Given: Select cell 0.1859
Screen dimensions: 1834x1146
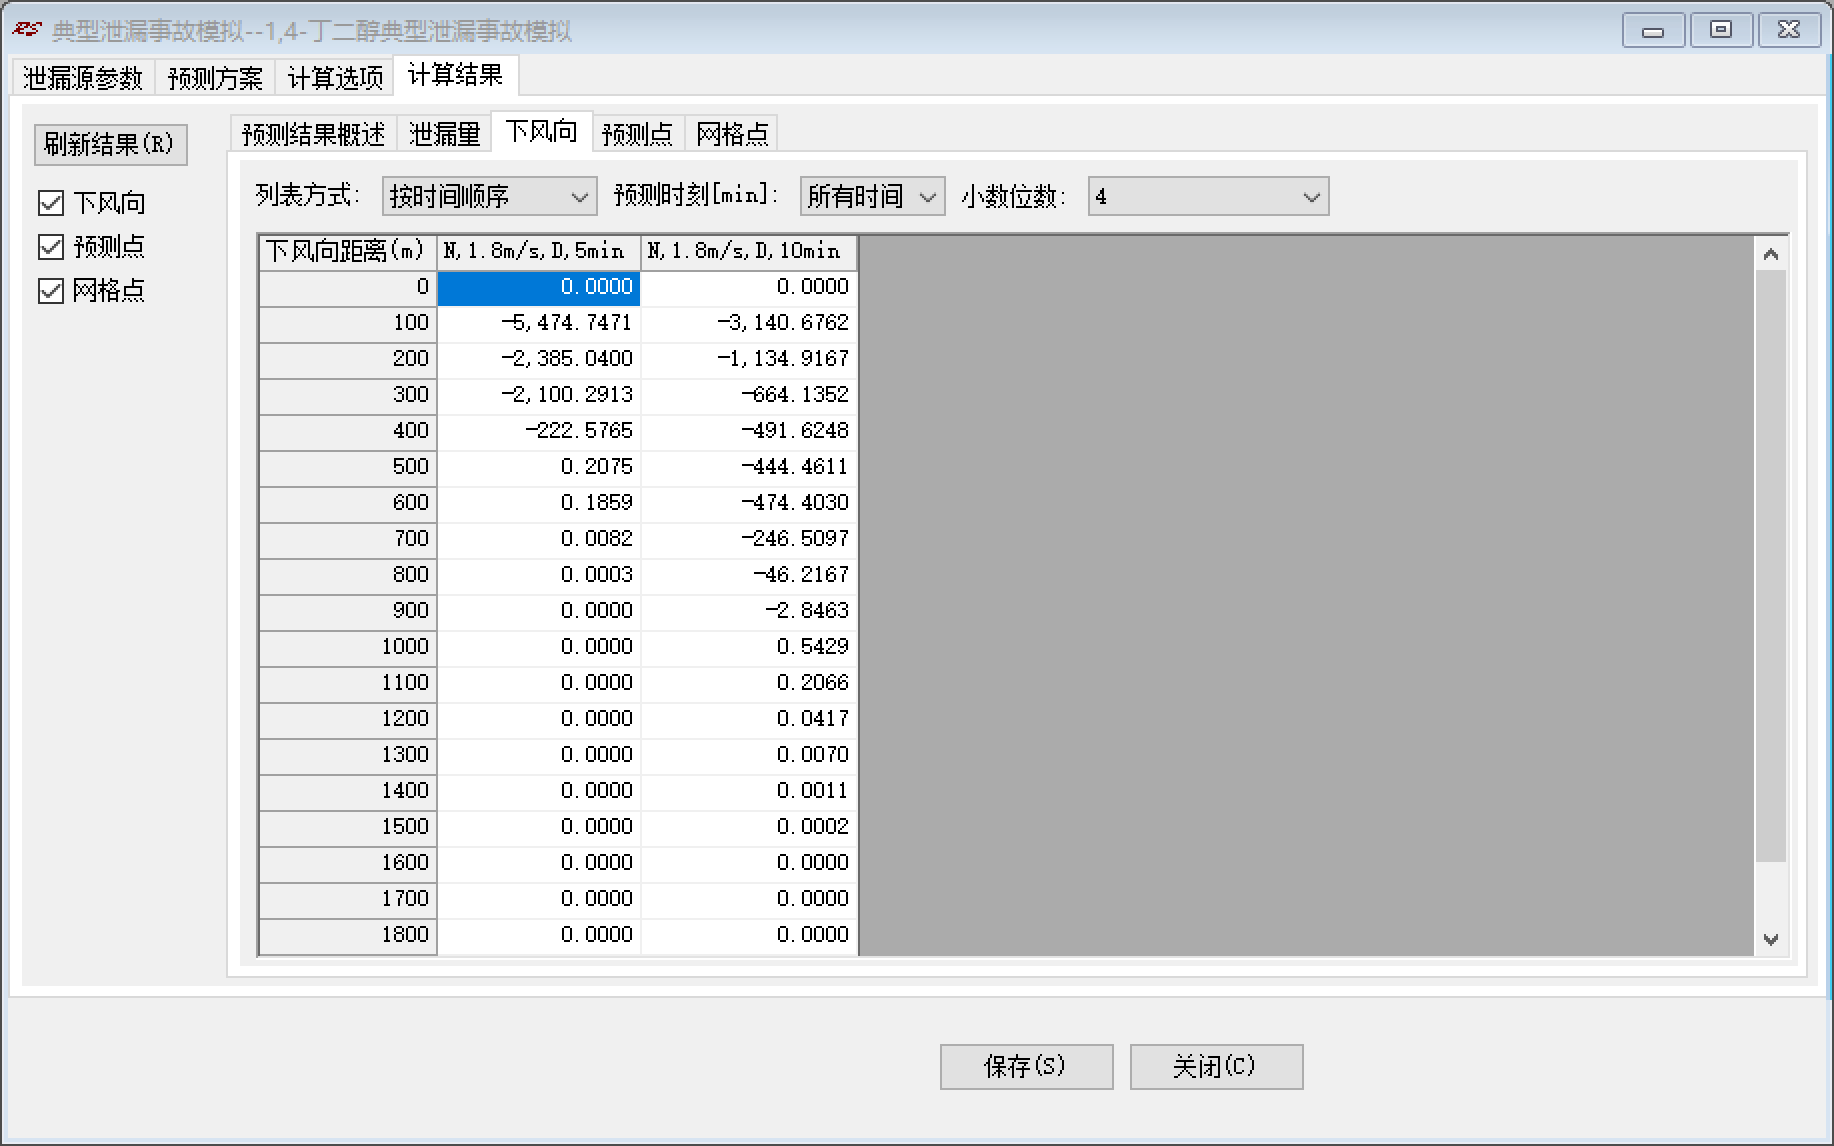Looking at the screenshot, I should click(x=538, y=503).
